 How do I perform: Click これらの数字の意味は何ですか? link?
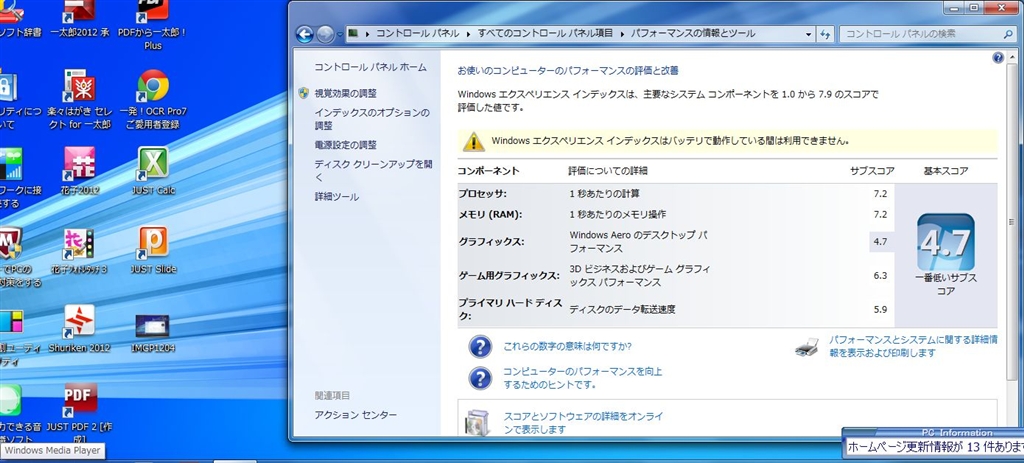coord(567,347)
